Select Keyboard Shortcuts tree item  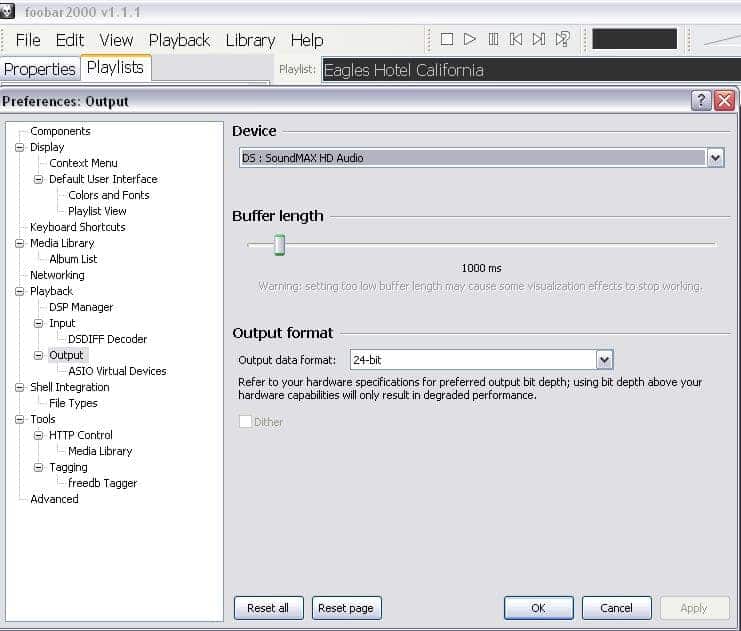(x=78, y=227)
